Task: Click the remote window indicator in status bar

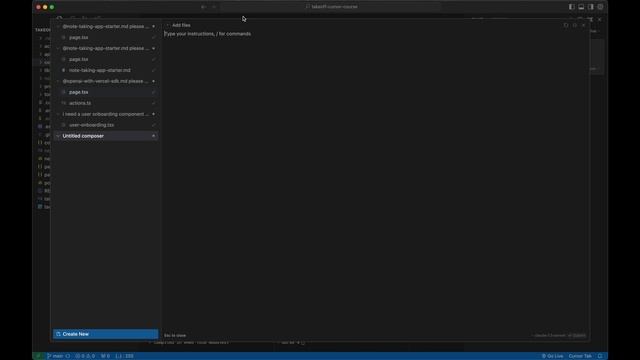Action: (x=38, y=356)
